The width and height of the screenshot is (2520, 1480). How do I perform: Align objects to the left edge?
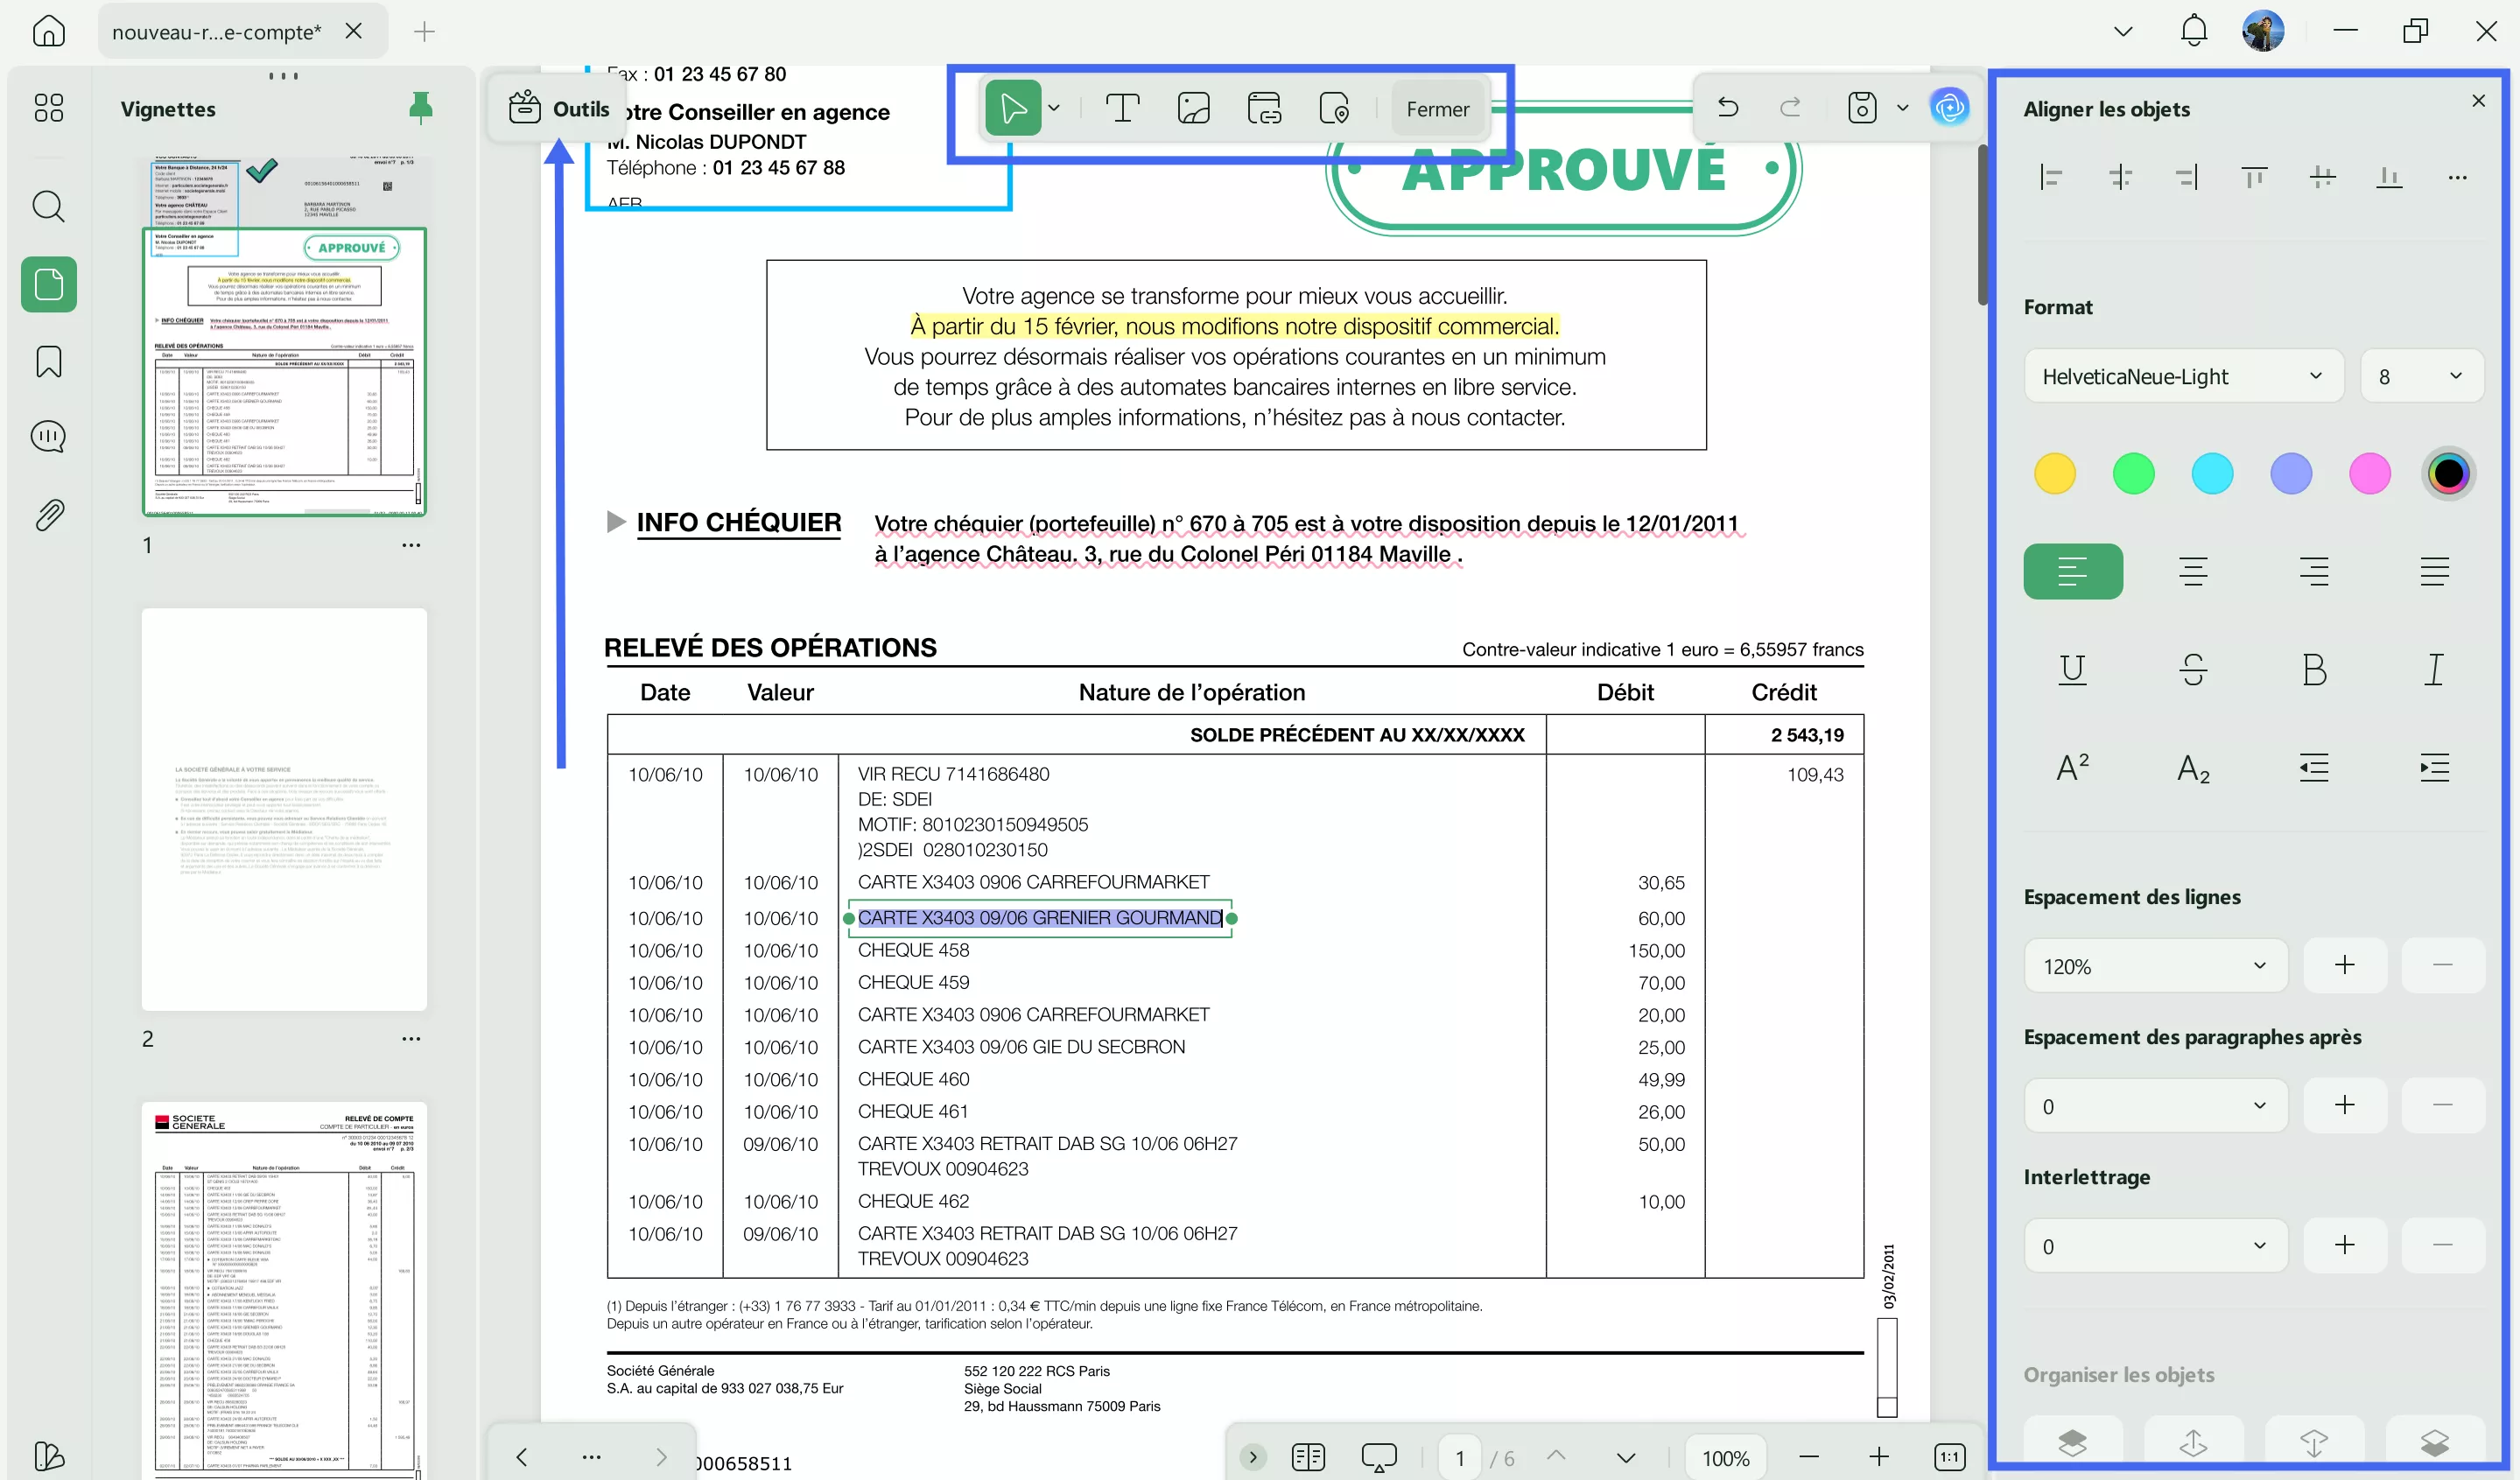(x=2052, y=176)
